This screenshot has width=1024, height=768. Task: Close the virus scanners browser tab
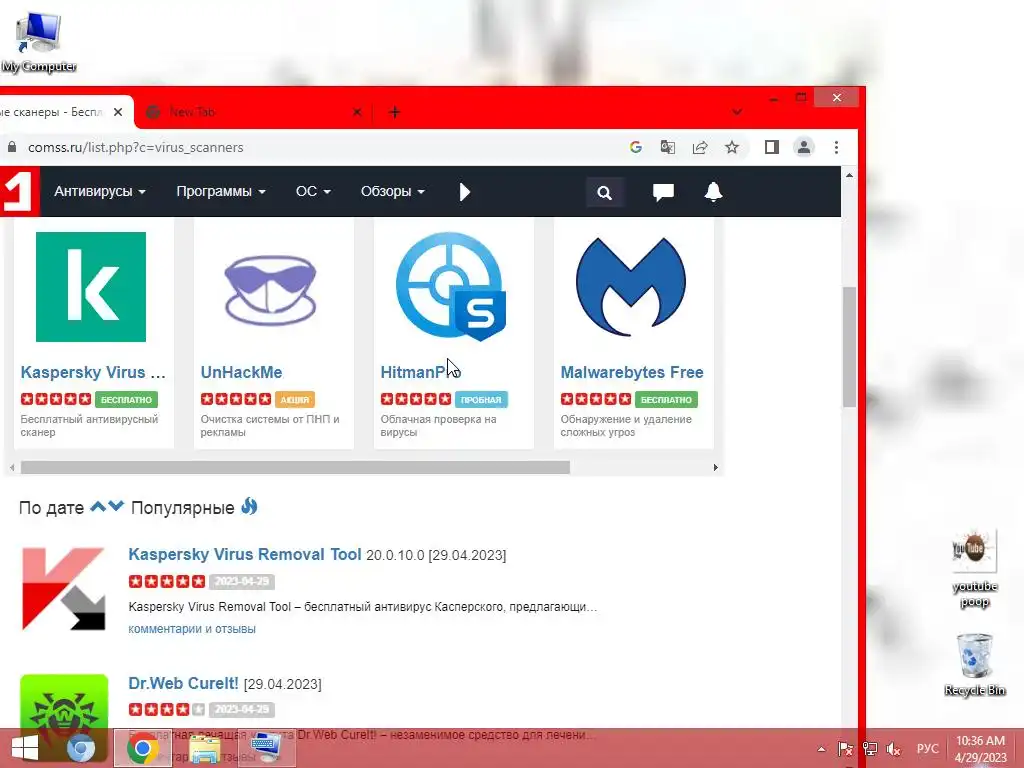tap(118, 112)
